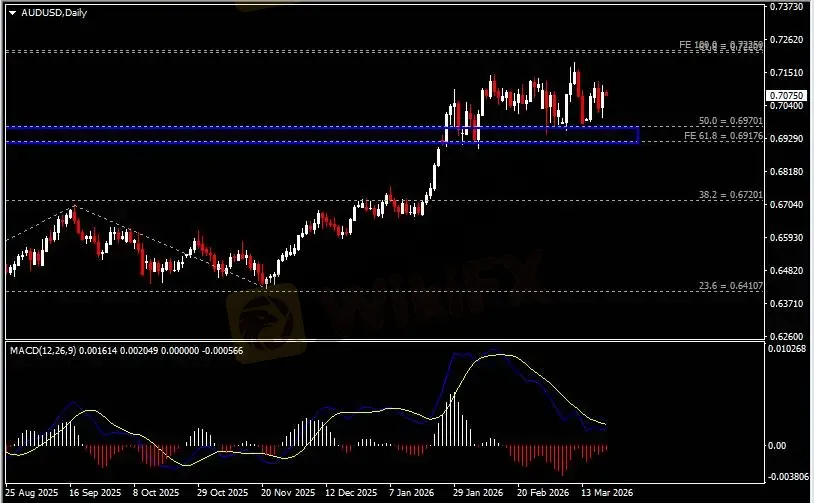
Task: Click the 0.63710 price axis label
Action: [786, 303]
